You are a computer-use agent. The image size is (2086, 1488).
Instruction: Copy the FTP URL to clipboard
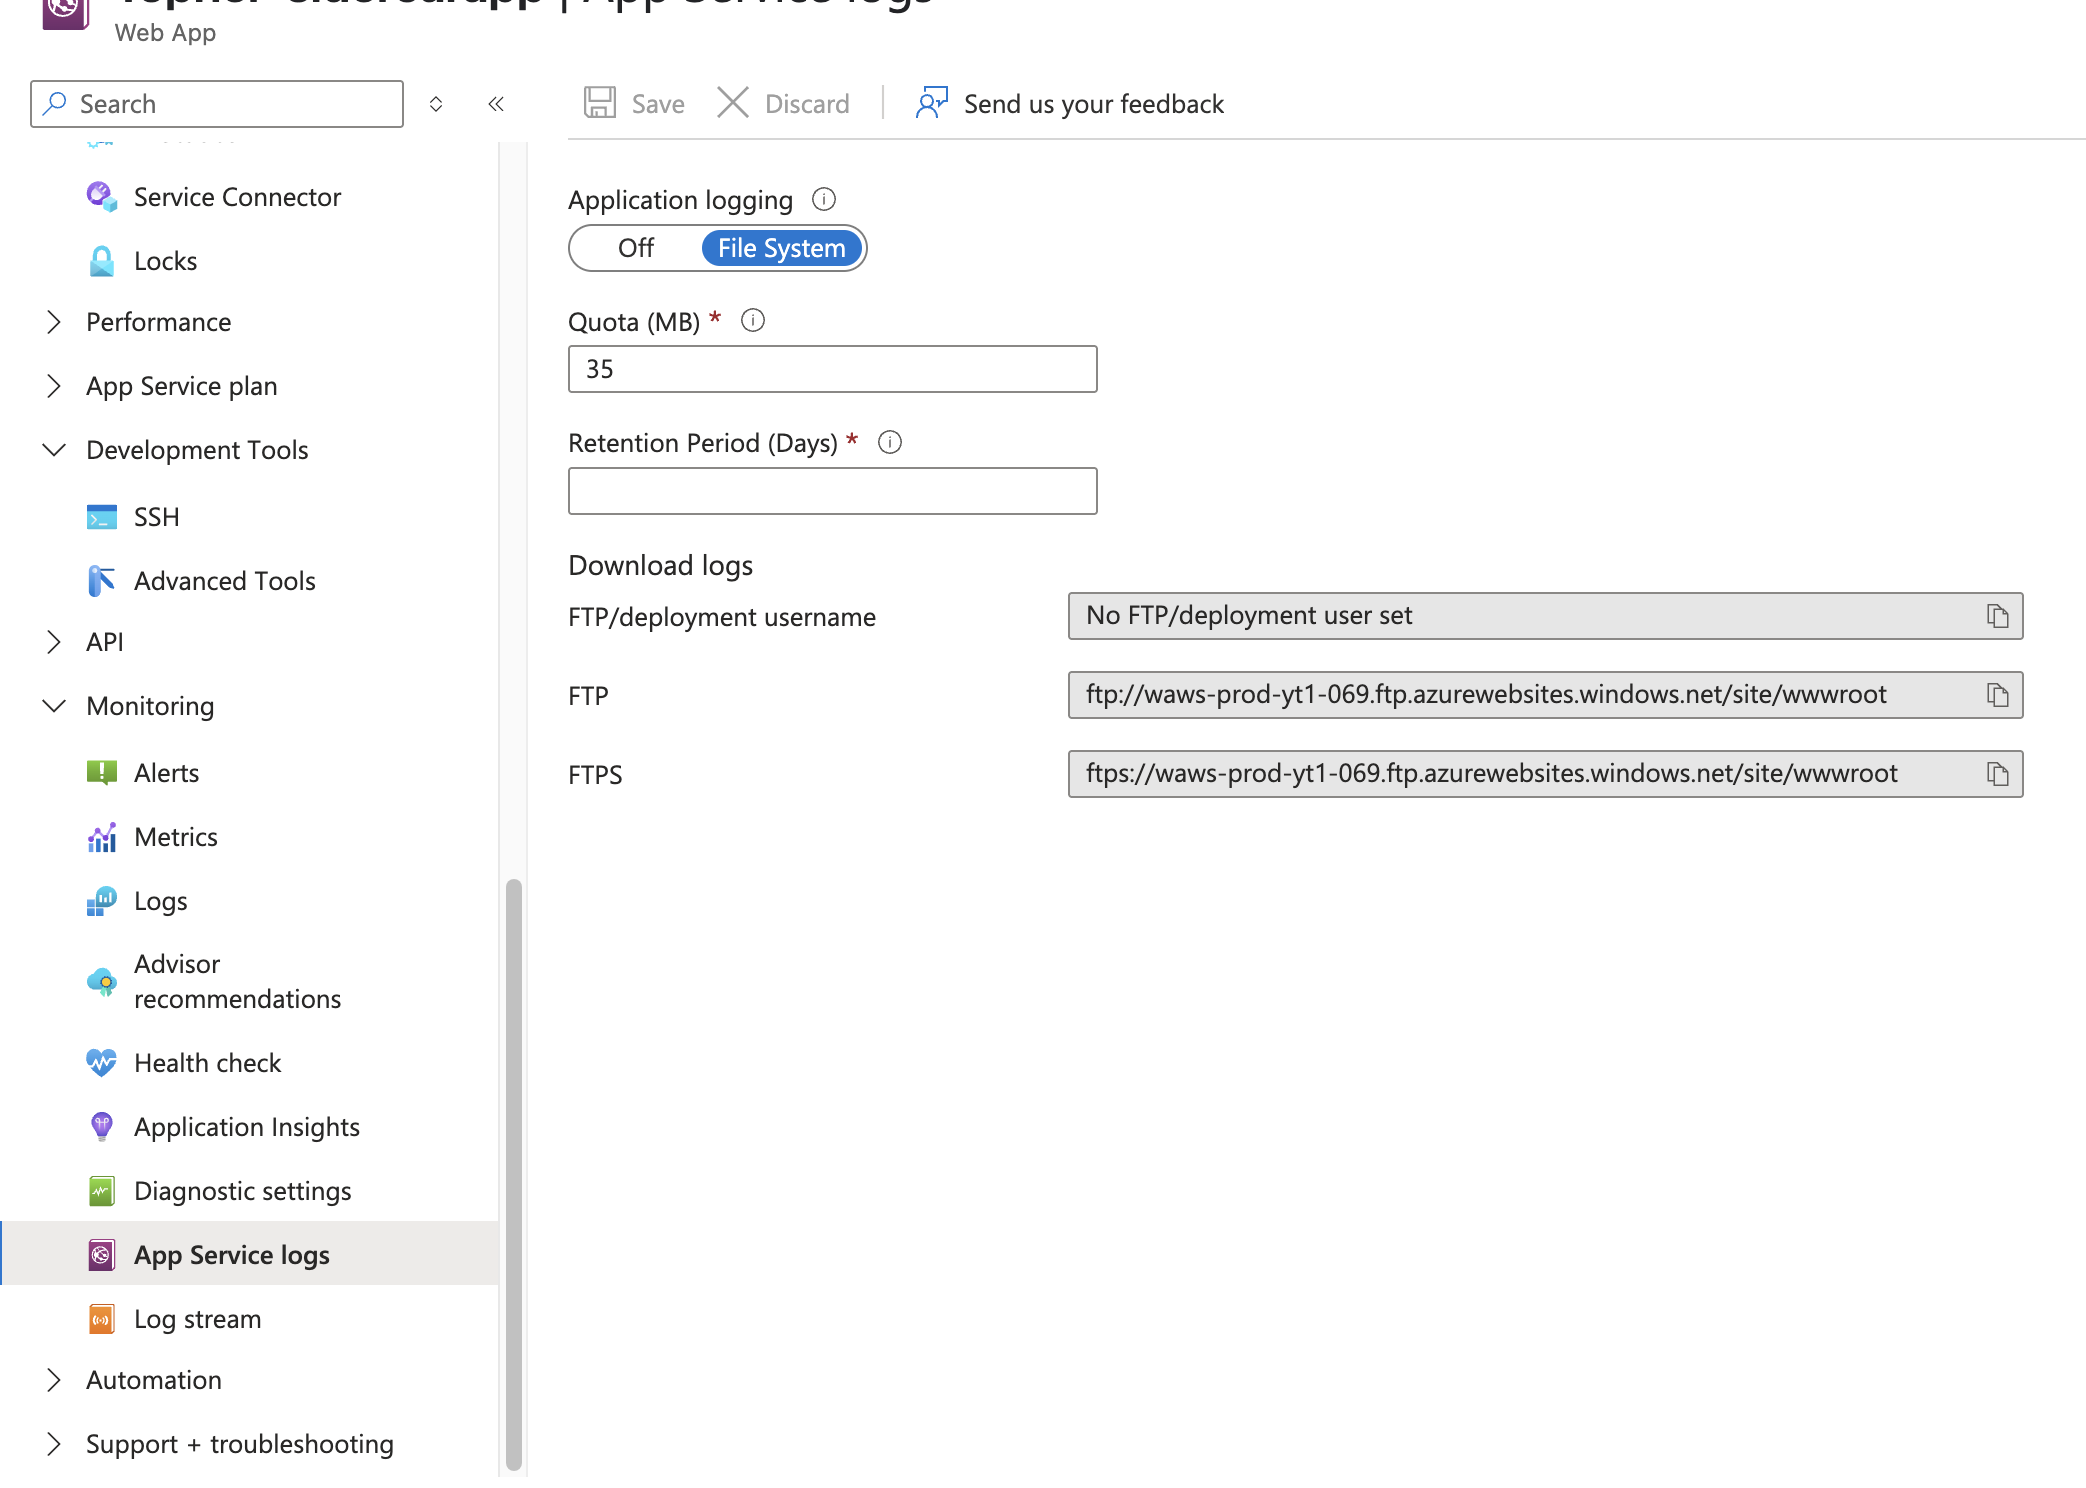[1997, 695]
